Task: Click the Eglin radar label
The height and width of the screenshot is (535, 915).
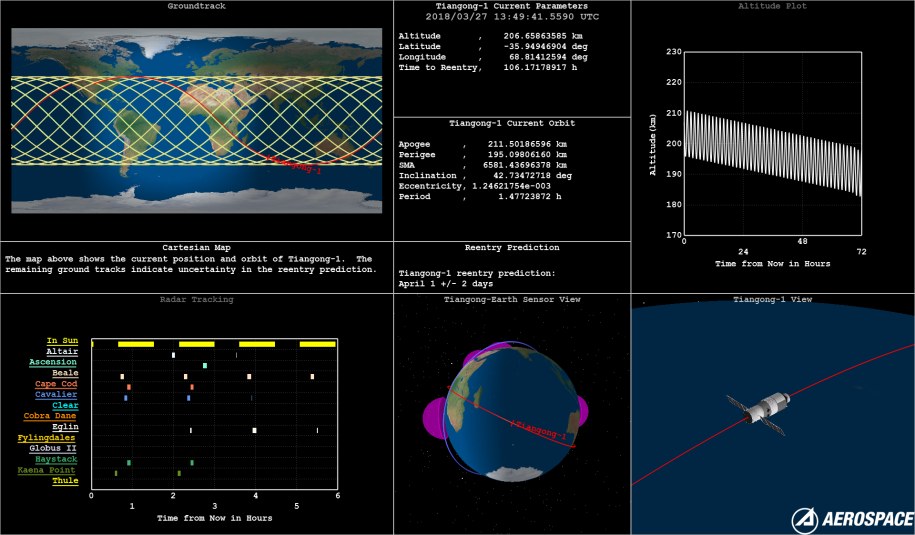Action: (x=65, y=427)
